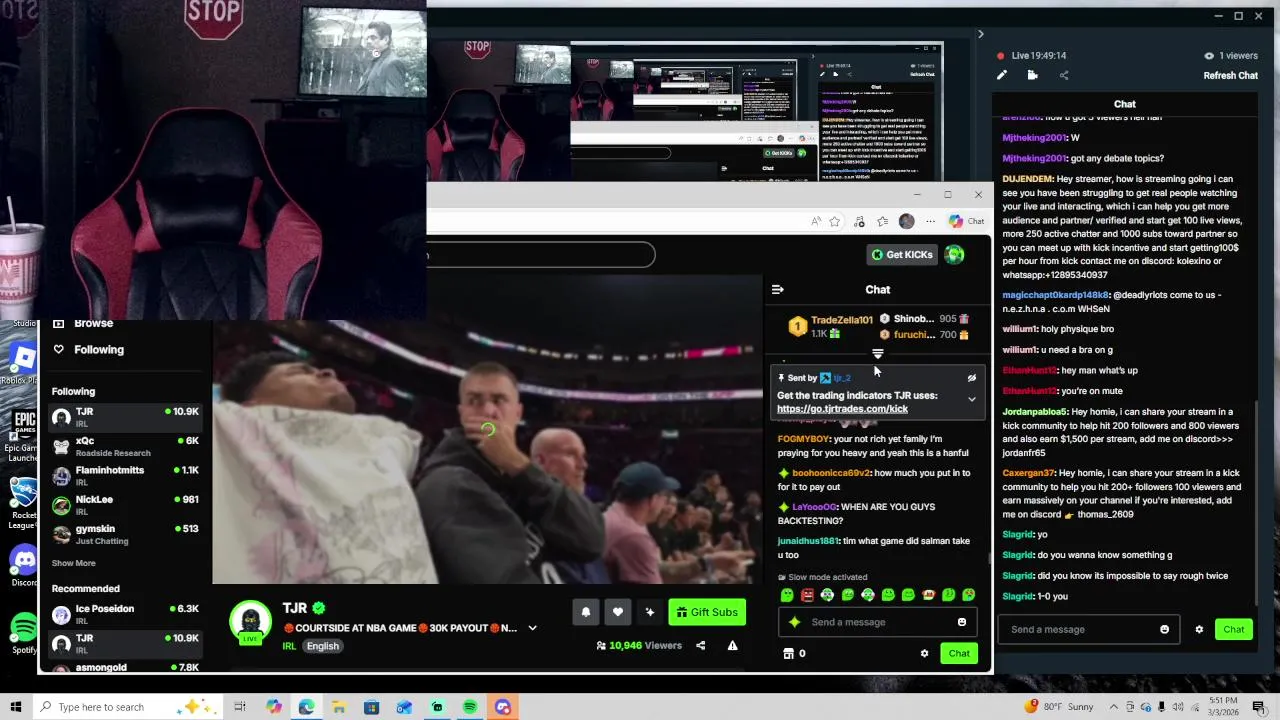Viewport: 1280px width, 720px height.
Task: Expand the pinned message chevron
Action: (971, 399)
